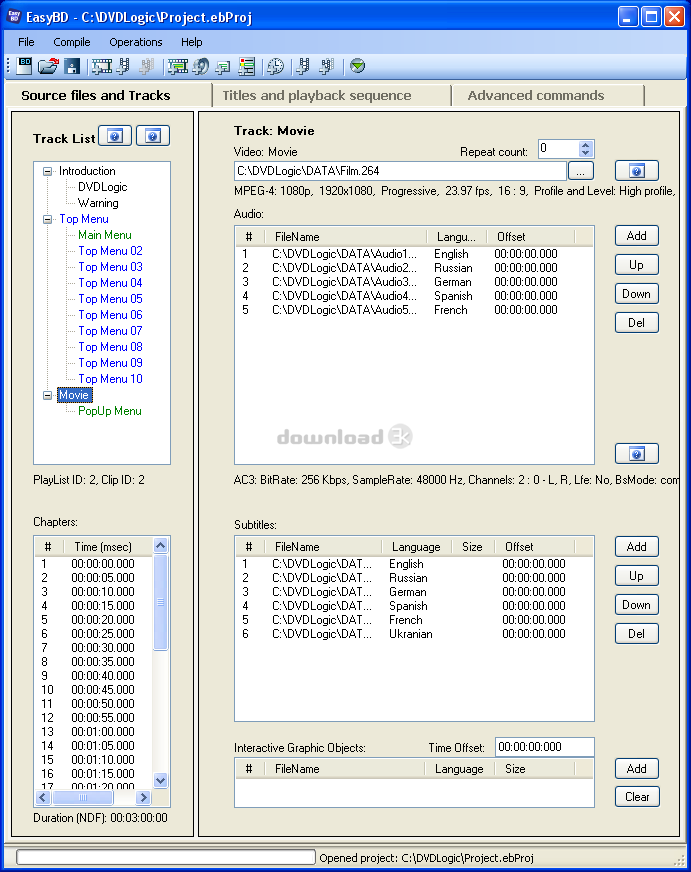Viewport: 691px width, 872px height.
Task: Click the help icon below the Audio list
Action: [x=636, y=454]
